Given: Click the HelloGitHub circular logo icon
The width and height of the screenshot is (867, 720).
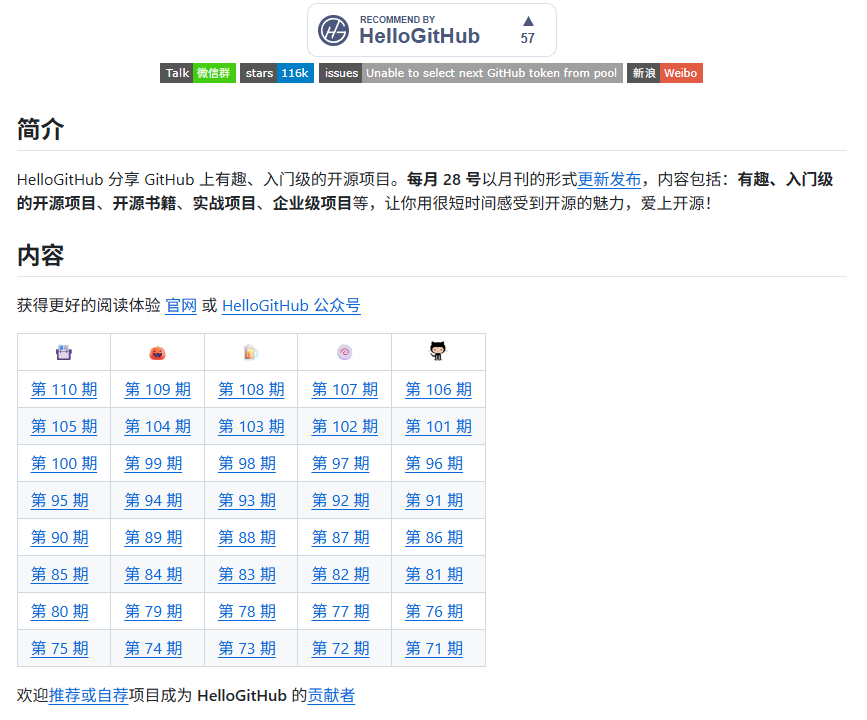Looking at the screenshot, I should (x=333, y=30).
